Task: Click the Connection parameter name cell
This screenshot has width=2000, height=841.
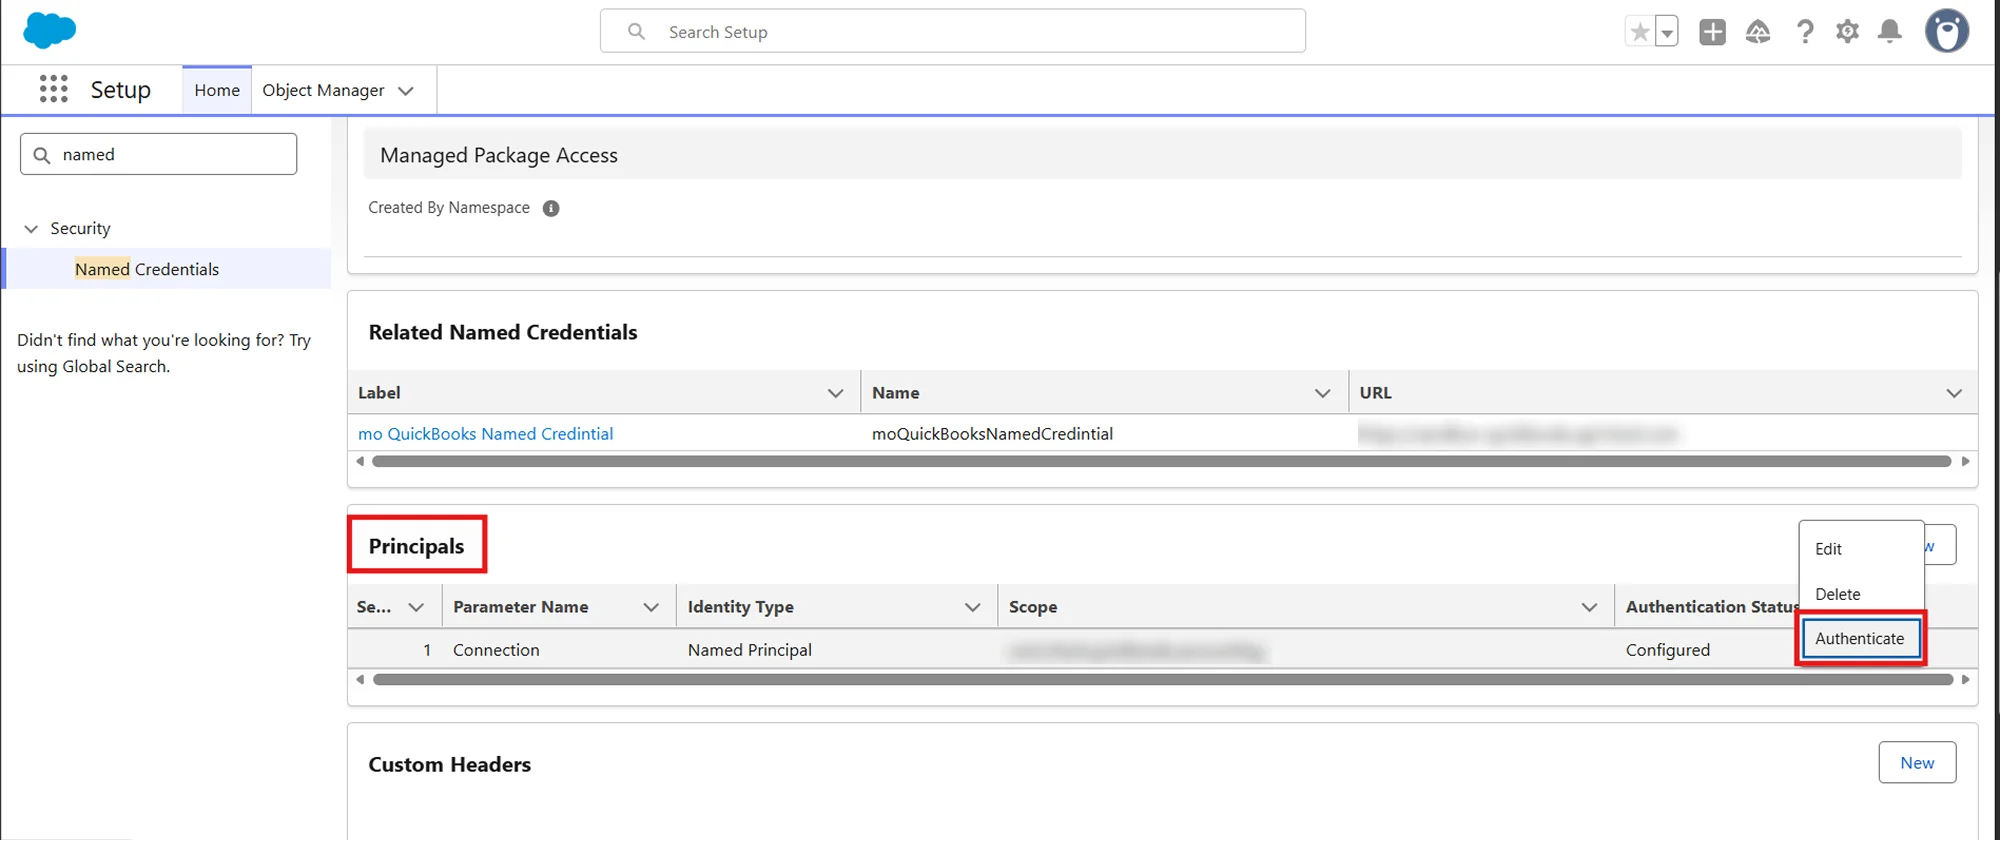Action: [x=496, y=650]
